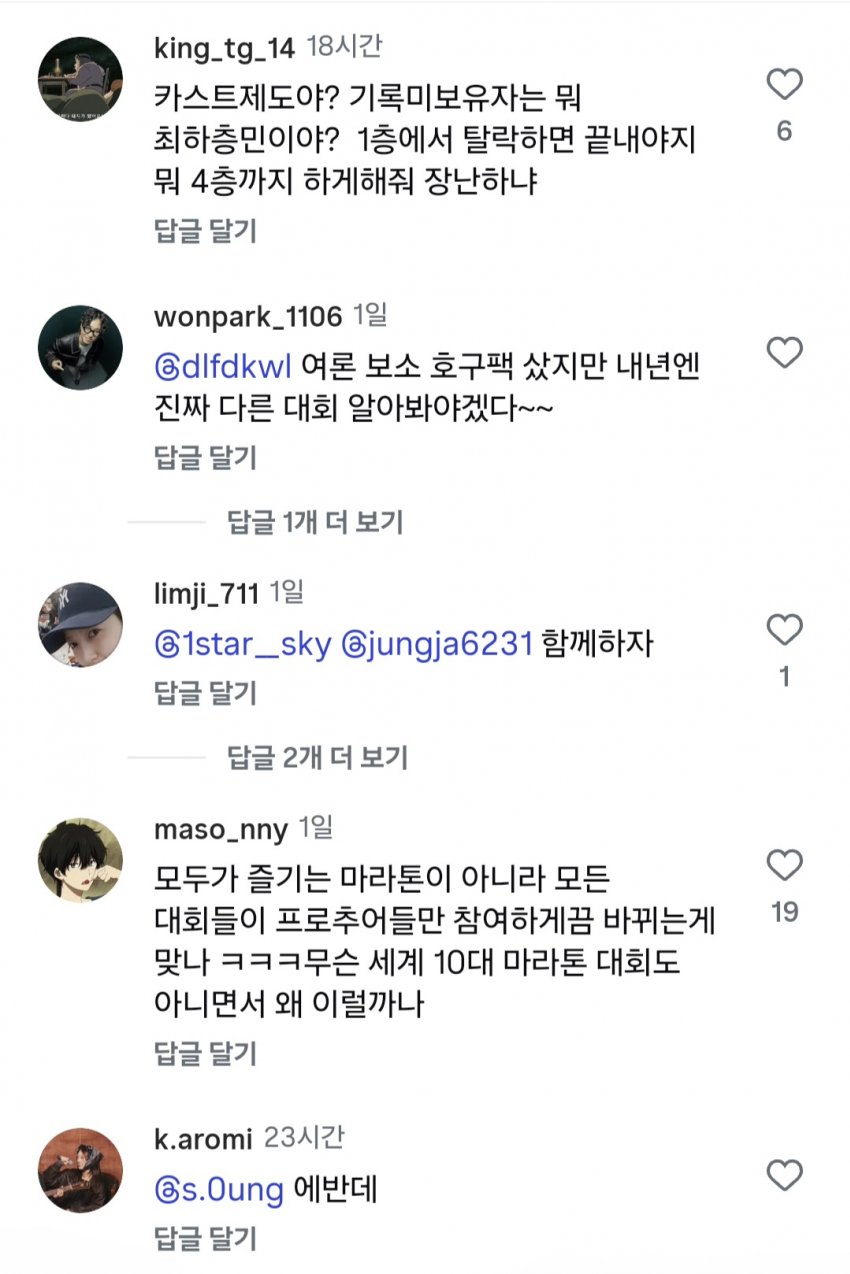Like limji_711's comment
The image size is (850, 1274).
click(x=784, y=630)
